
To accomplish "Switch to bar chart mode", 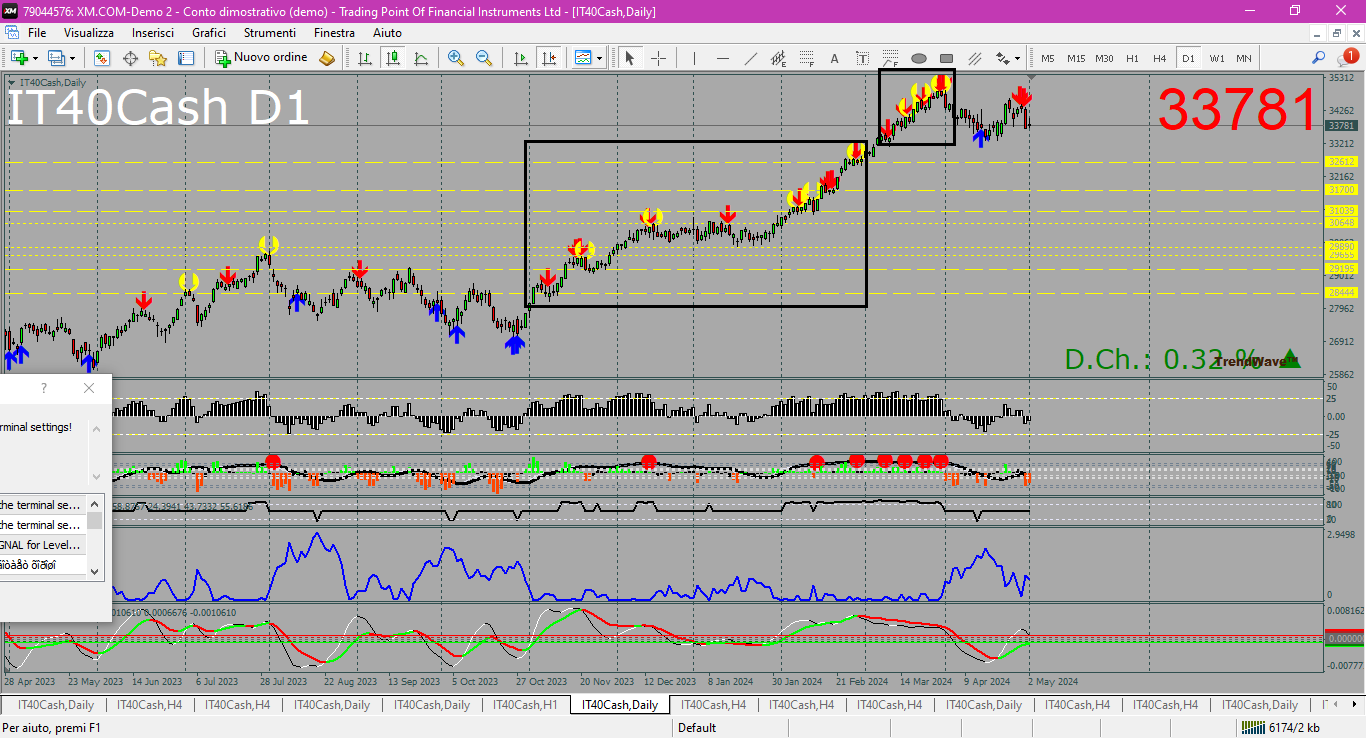I will point(365,58).
